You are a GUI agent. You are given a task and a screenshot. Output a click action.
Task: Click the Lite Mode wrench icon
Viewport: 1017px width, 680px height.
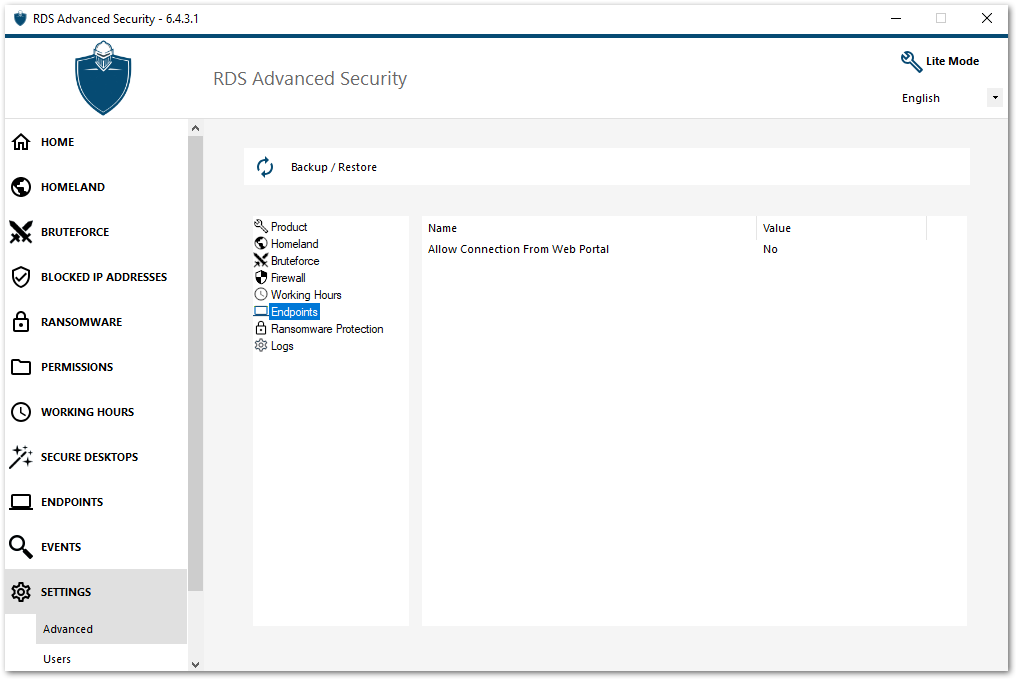coord(911,62)
